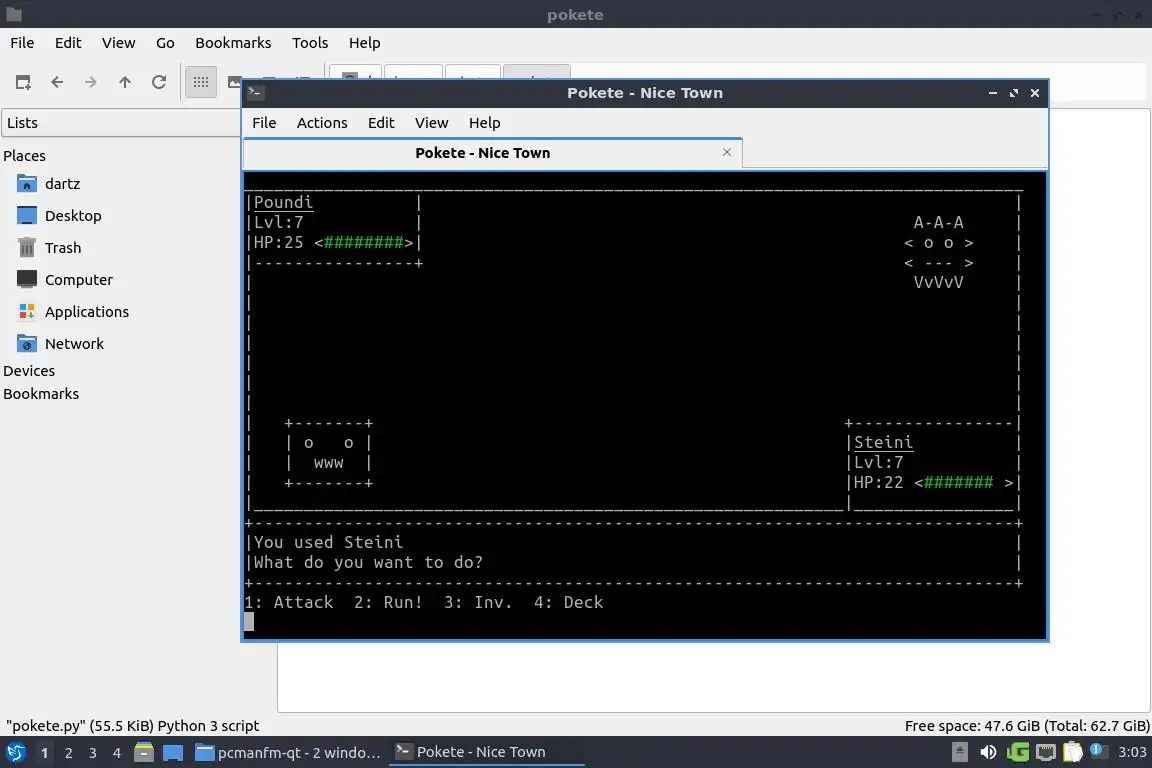The image size is (1152, 768).
Task: Click the 3:03 taskbar clock
Action: coord(1131,752)
